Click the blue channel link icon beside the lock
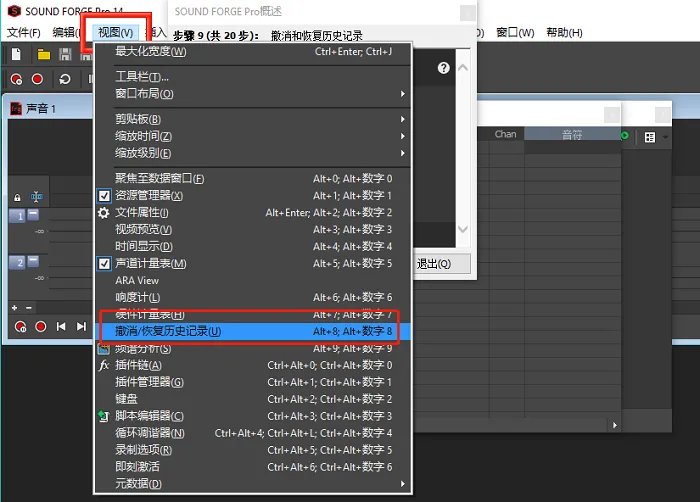This screenshot has width=700, height=502. (37, 197)
